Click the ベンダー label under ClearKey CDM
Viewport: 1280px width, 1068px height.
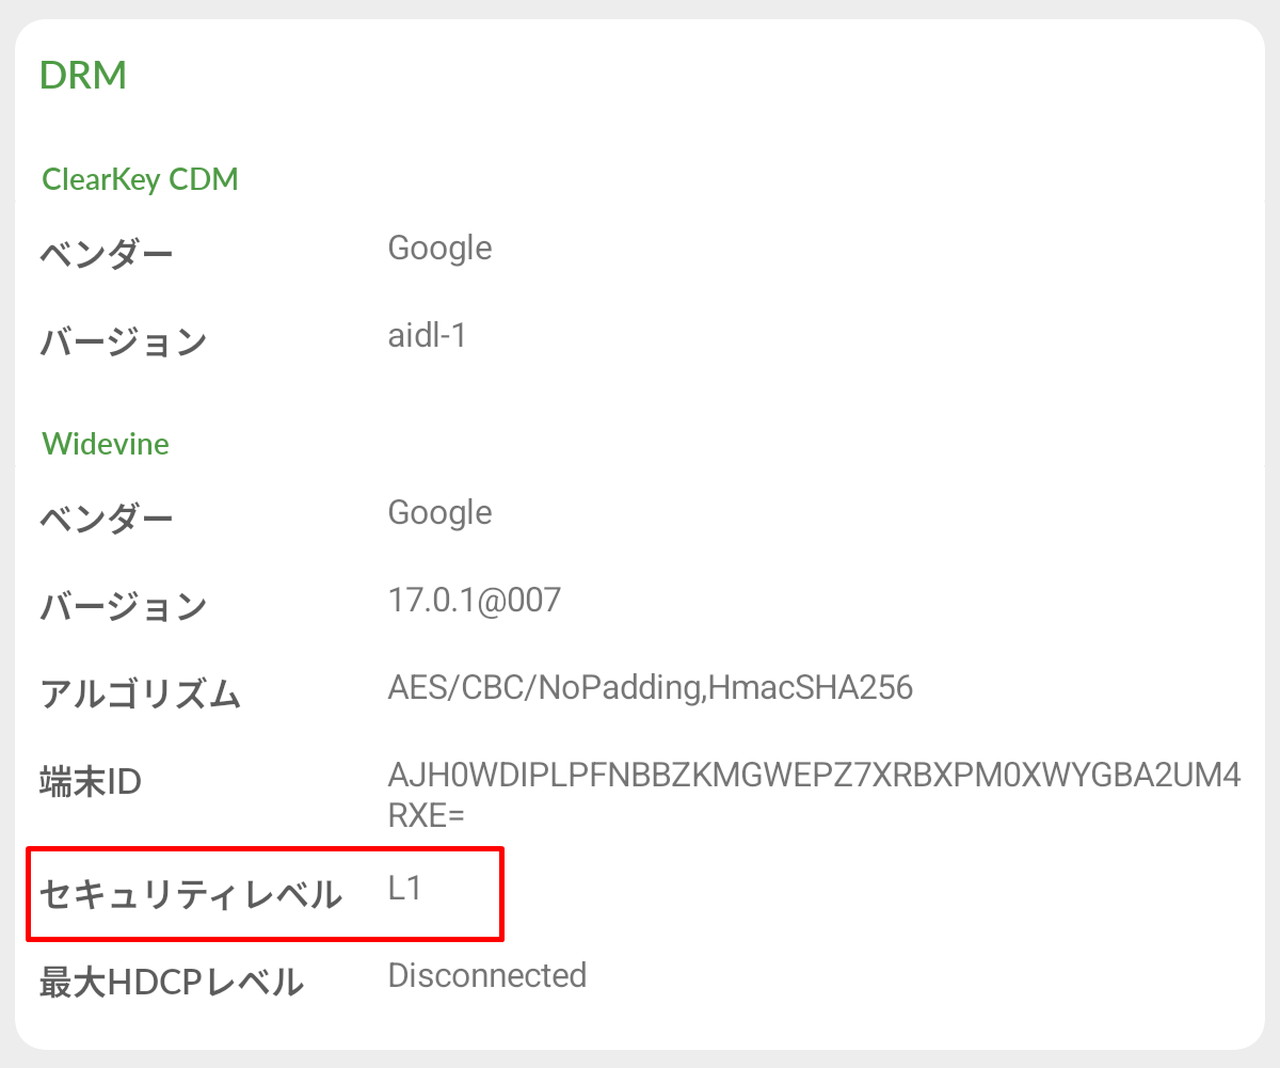point(106,254)
